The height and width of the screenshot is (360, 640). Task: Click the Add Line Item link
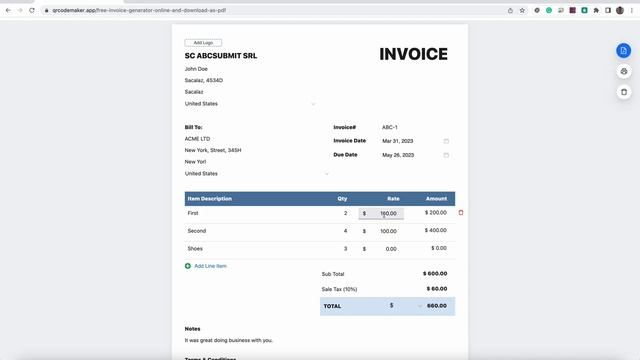[210, 266]
